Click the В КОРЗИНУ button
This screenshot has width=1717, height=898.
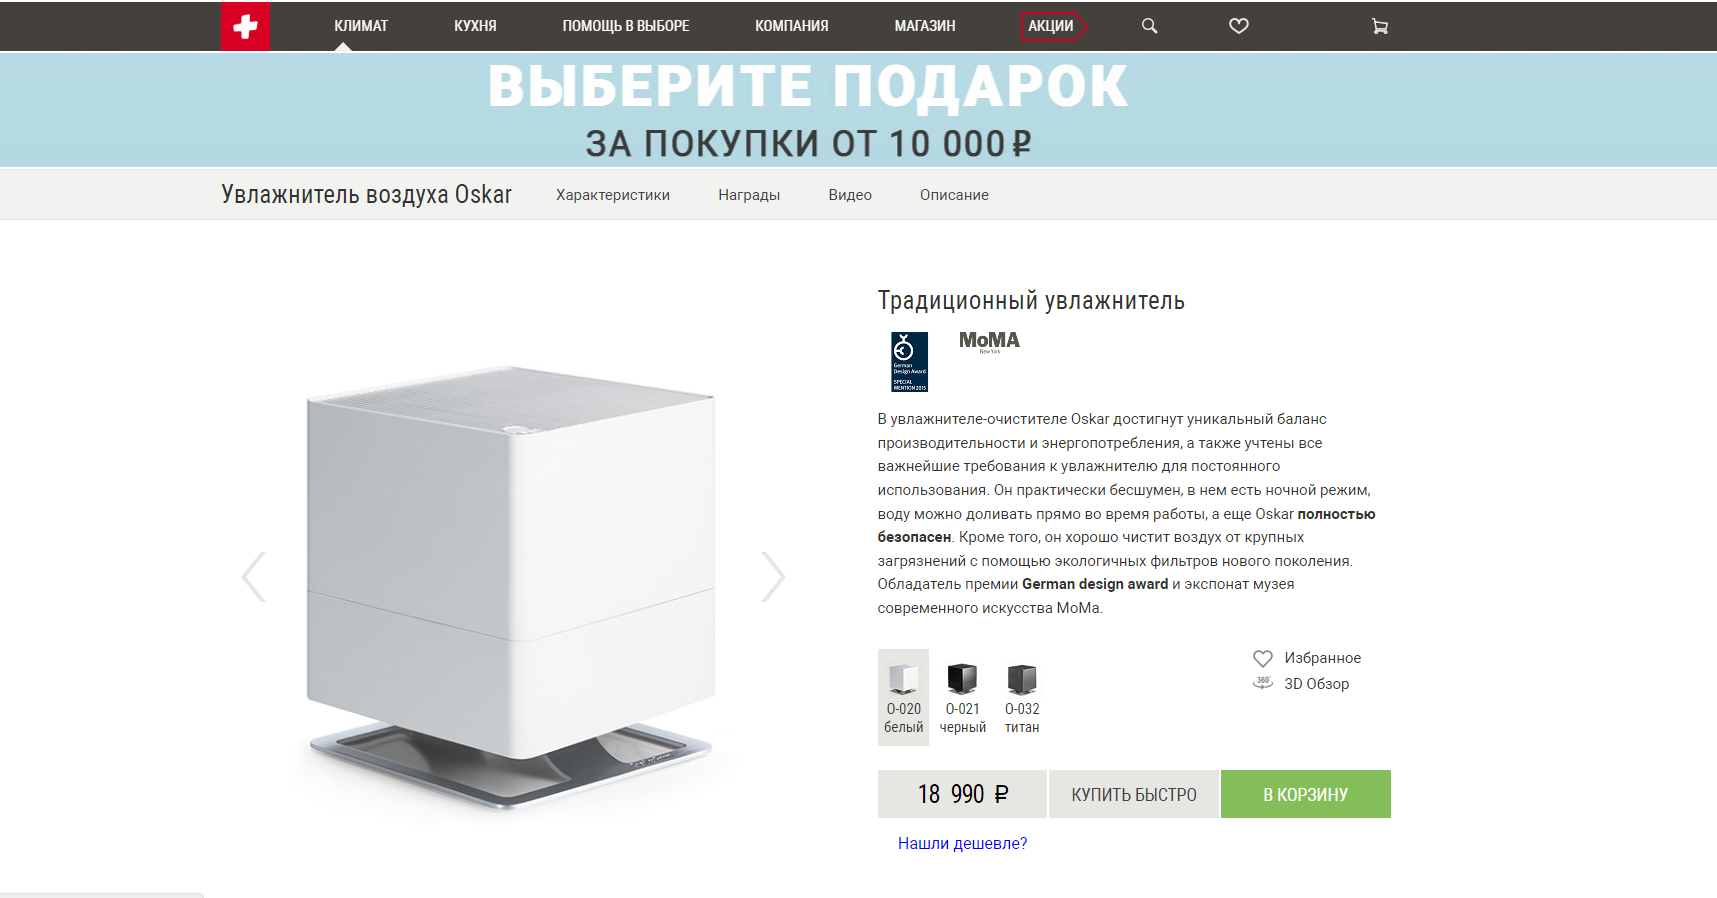click(1306, 794)
